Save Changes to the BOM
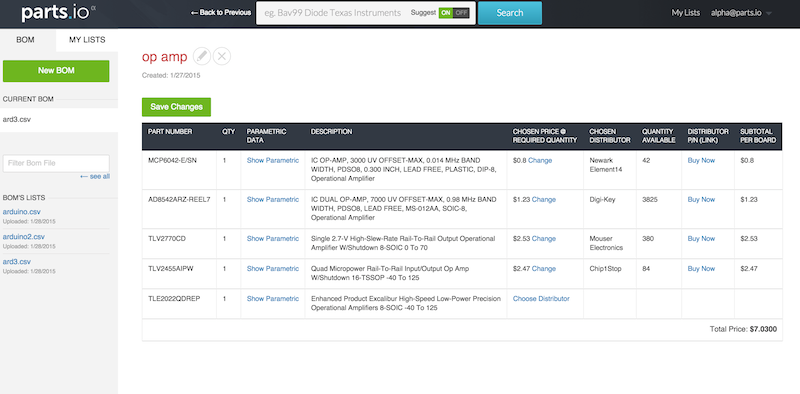Image resolution: width=800 pixels, height=394 pixels. click(x=177, y=107)
